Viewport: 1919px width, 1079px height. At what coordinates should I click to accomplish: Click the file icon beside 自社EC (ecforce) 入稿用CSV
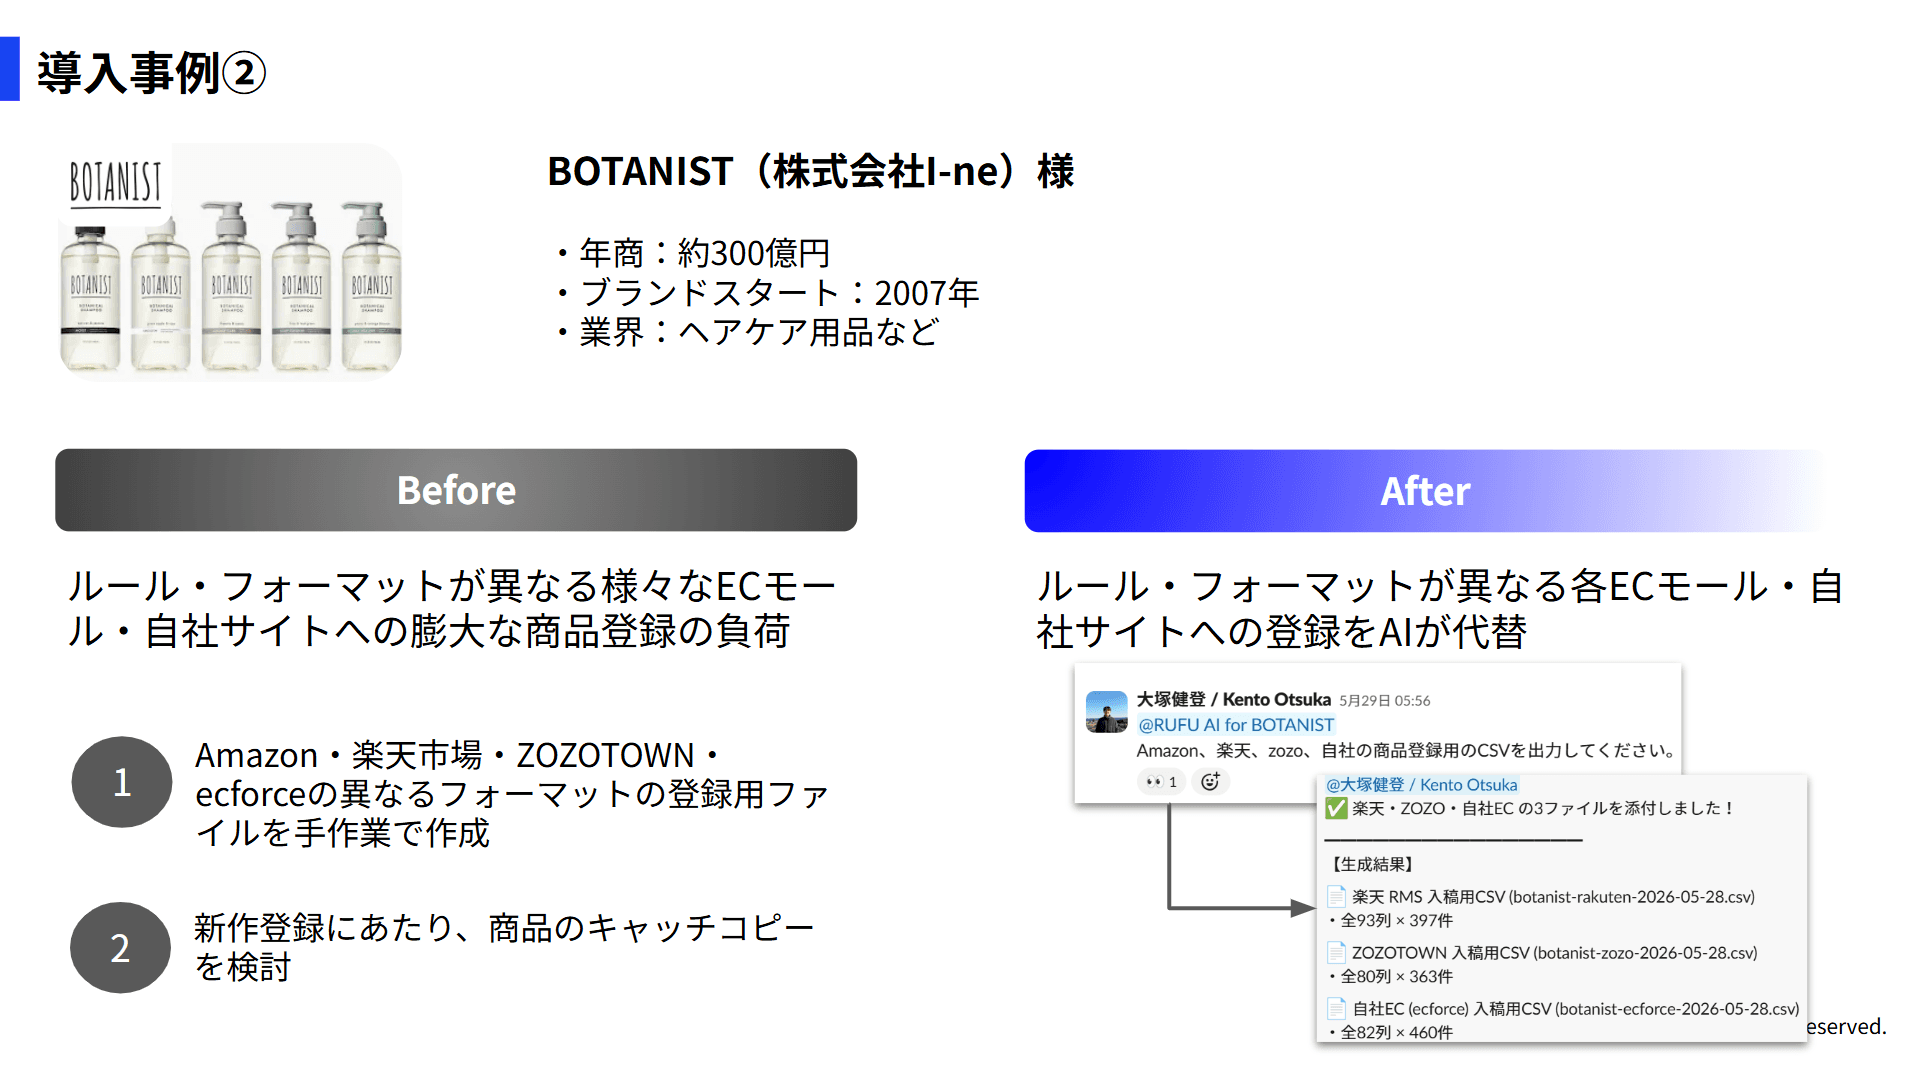coord(1336,1009)
